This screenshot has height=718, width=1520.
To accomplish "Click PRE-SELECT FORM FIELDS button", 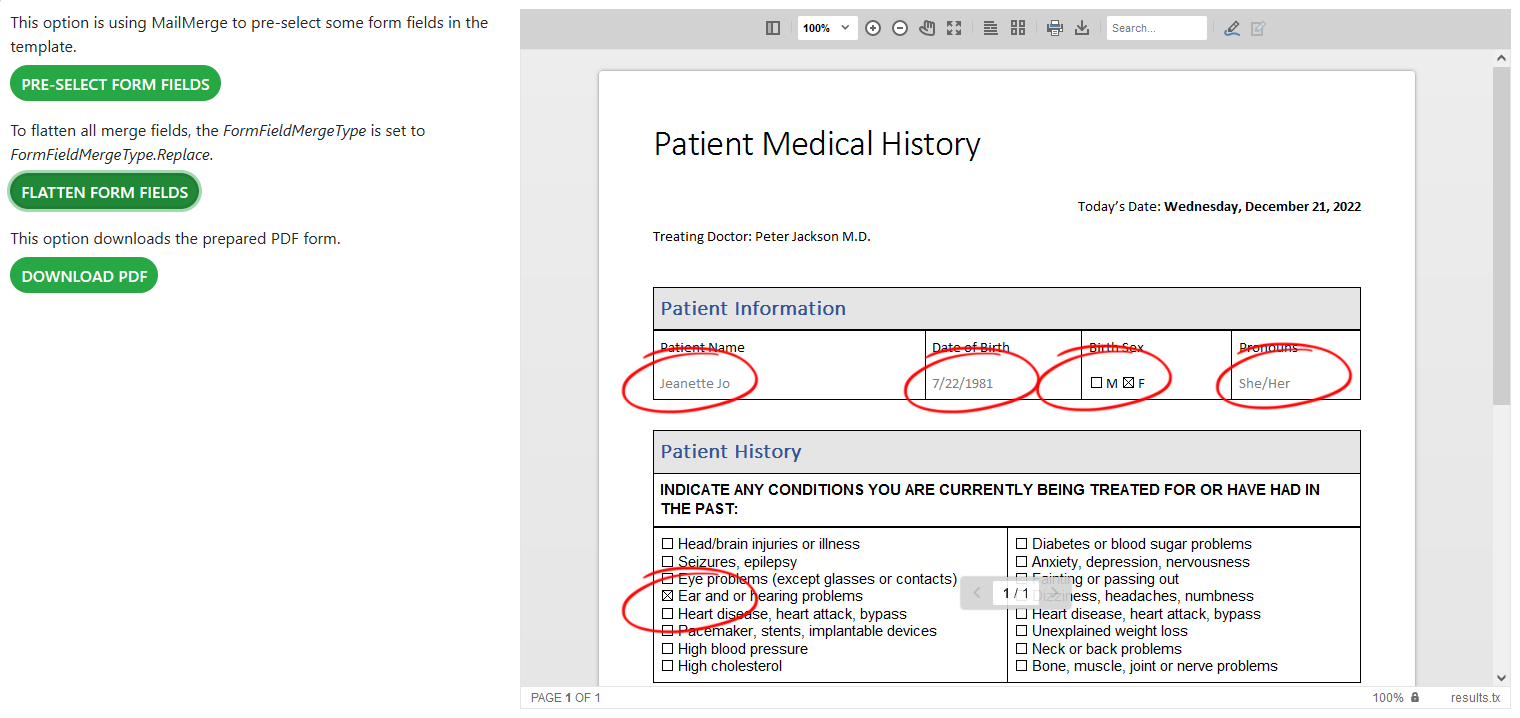I will [x=115, y=84].
